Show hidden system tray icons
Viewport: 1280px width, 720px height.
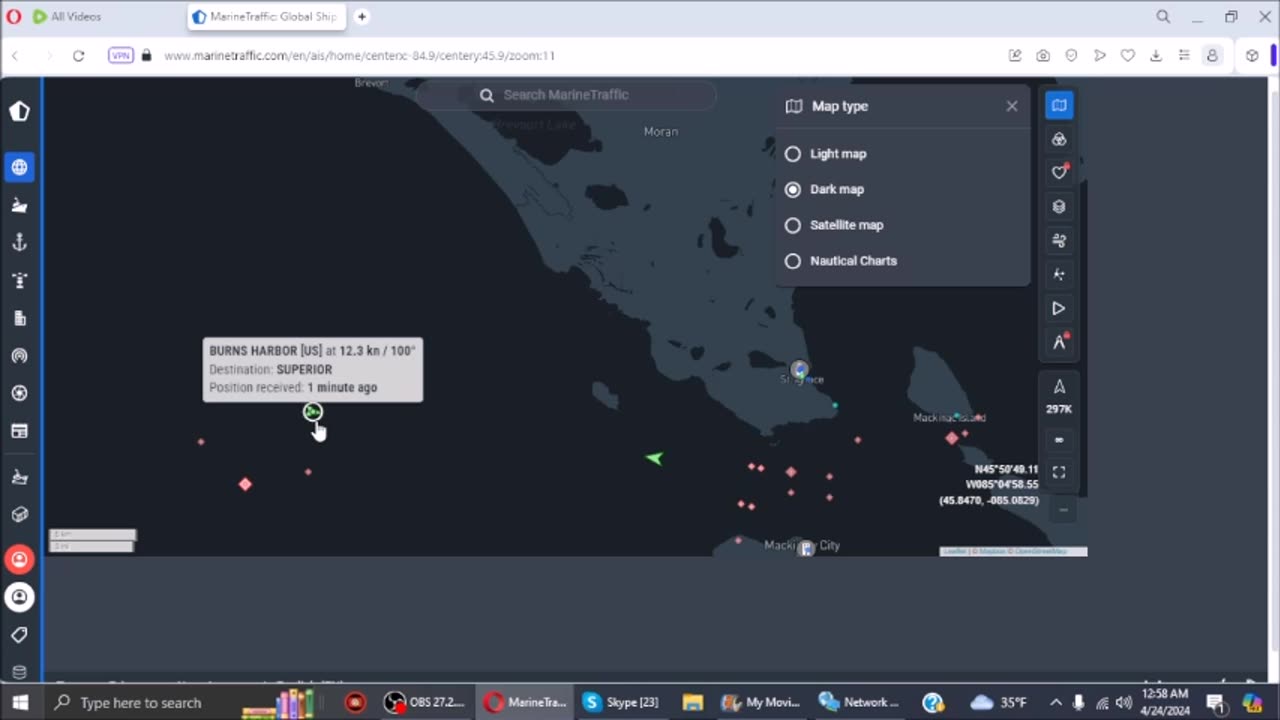(1056, 702)
